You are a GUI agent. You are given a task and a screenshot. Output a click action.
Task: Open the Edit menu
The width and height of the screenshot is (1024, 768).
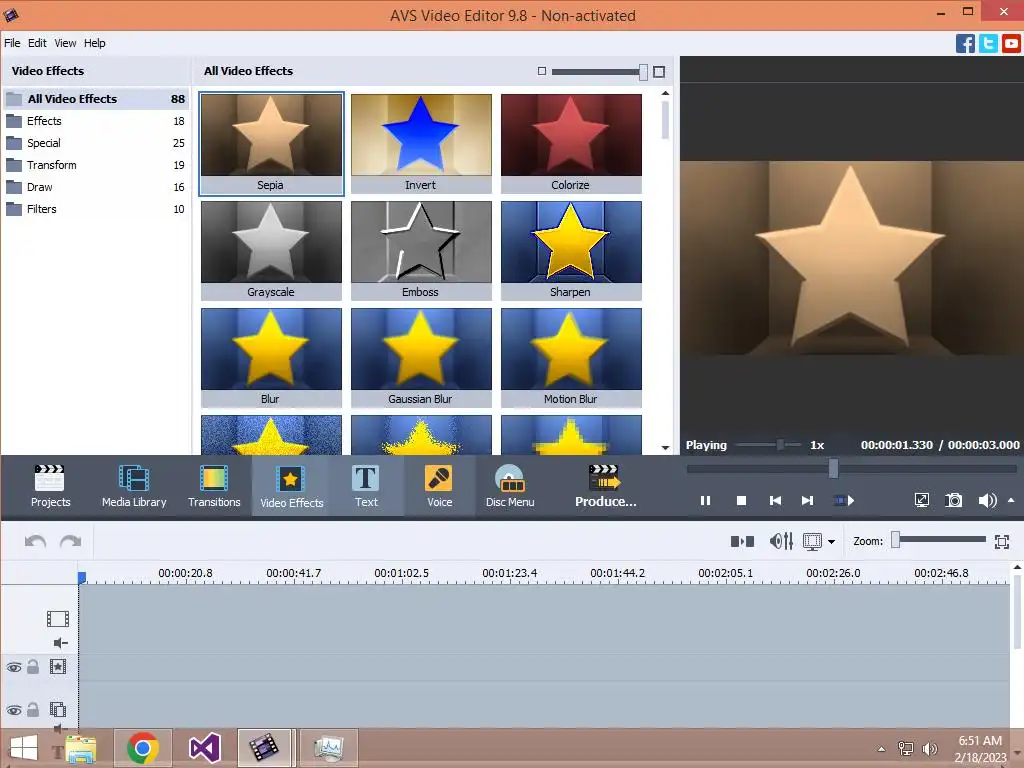37,43
